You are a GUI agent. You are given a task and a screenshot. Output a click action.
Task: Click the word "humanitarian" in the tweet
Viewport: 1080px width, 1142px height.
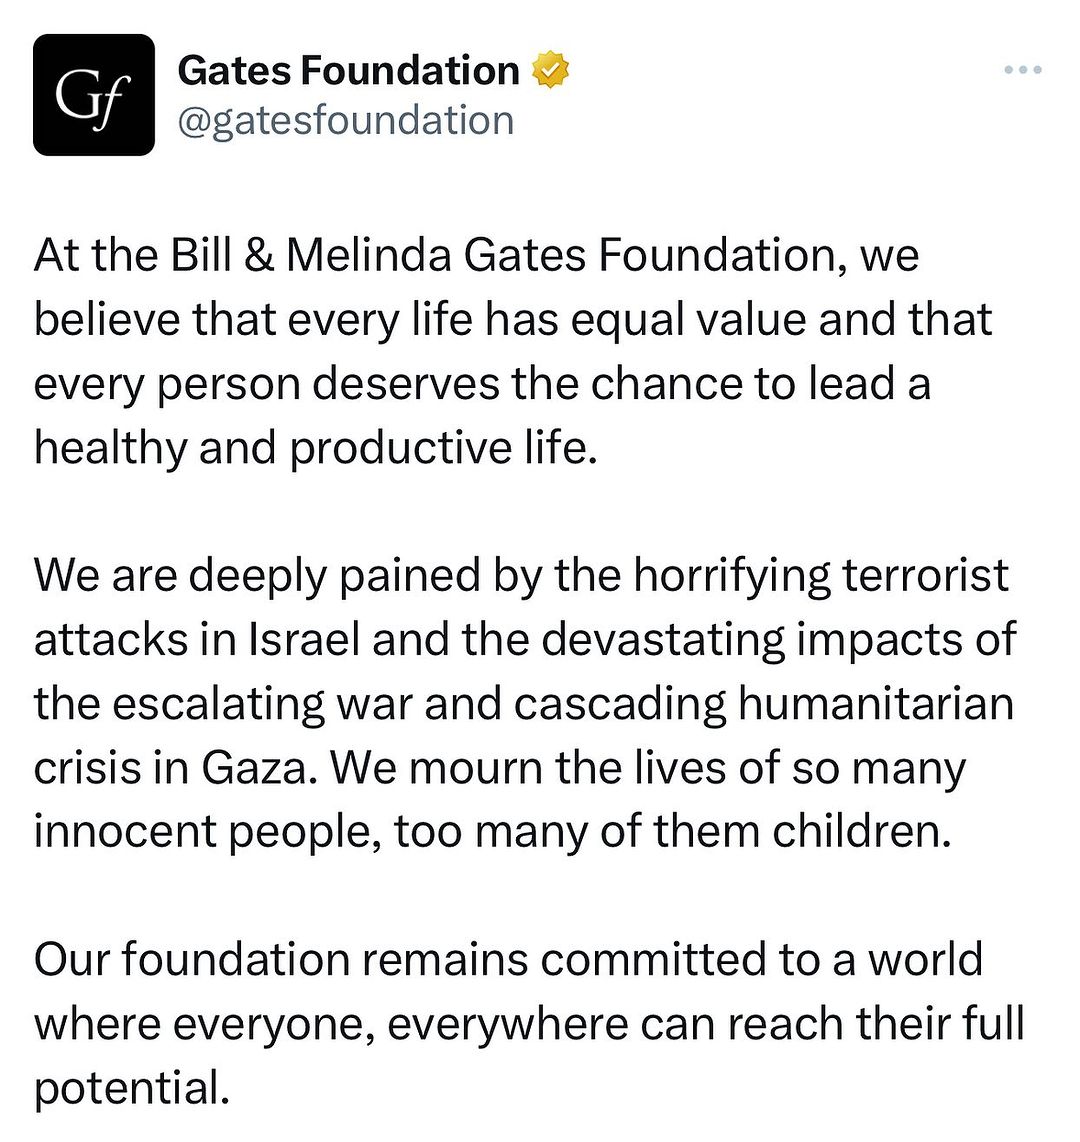tap(875, 704)
